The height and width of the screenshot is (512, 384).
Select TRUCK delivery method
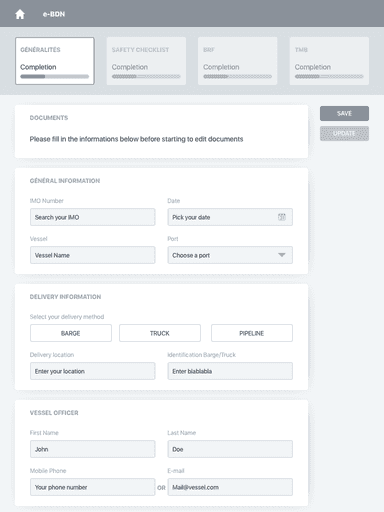click(x=160, y=333)
